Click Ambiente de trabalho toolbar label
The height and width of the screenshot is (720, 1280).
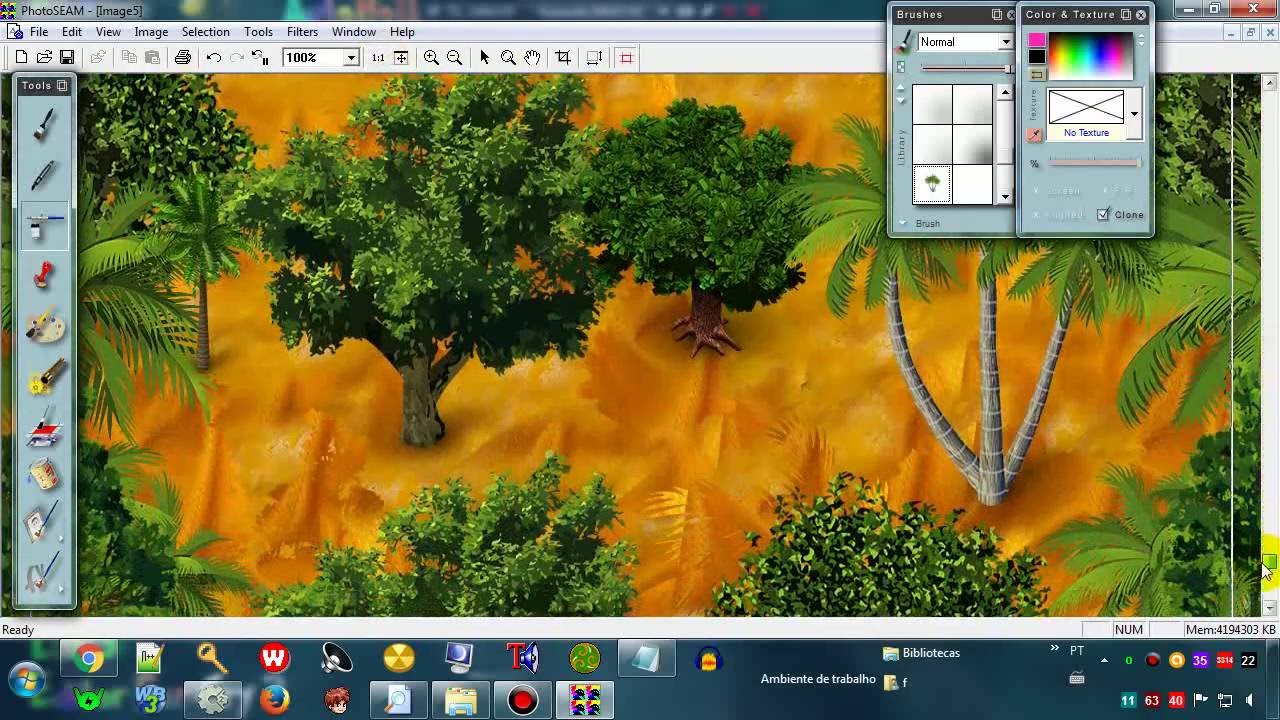click(x=818, y=679)
